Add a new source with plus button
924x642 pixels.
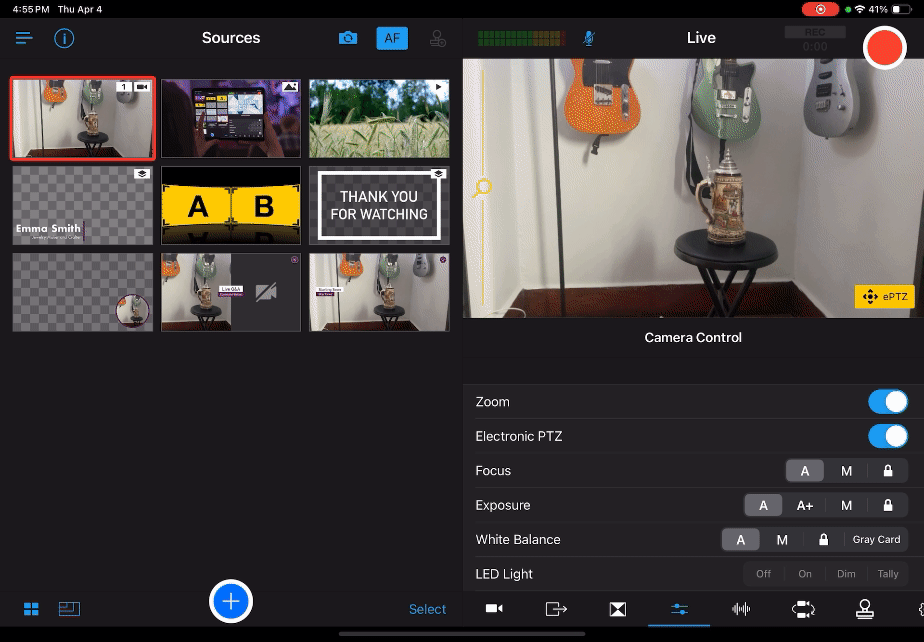pyautogui.click(x=231, y=601)
